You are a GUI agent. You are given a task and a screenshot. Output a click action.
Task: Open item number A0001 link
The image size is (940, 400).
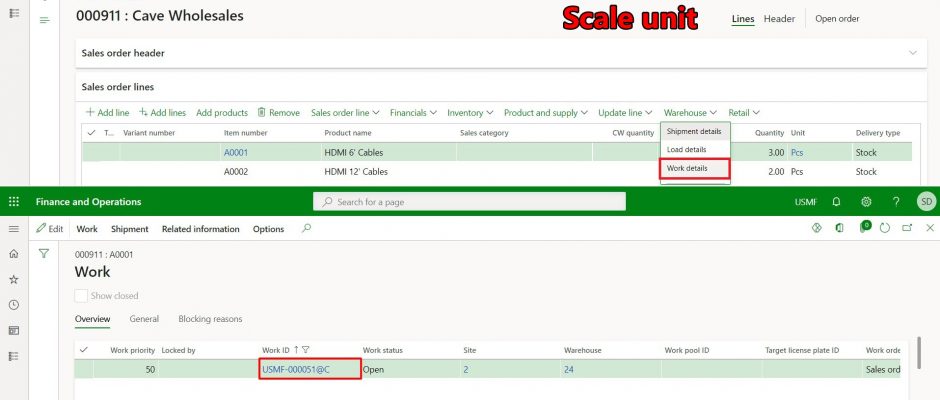click(236, 152)
